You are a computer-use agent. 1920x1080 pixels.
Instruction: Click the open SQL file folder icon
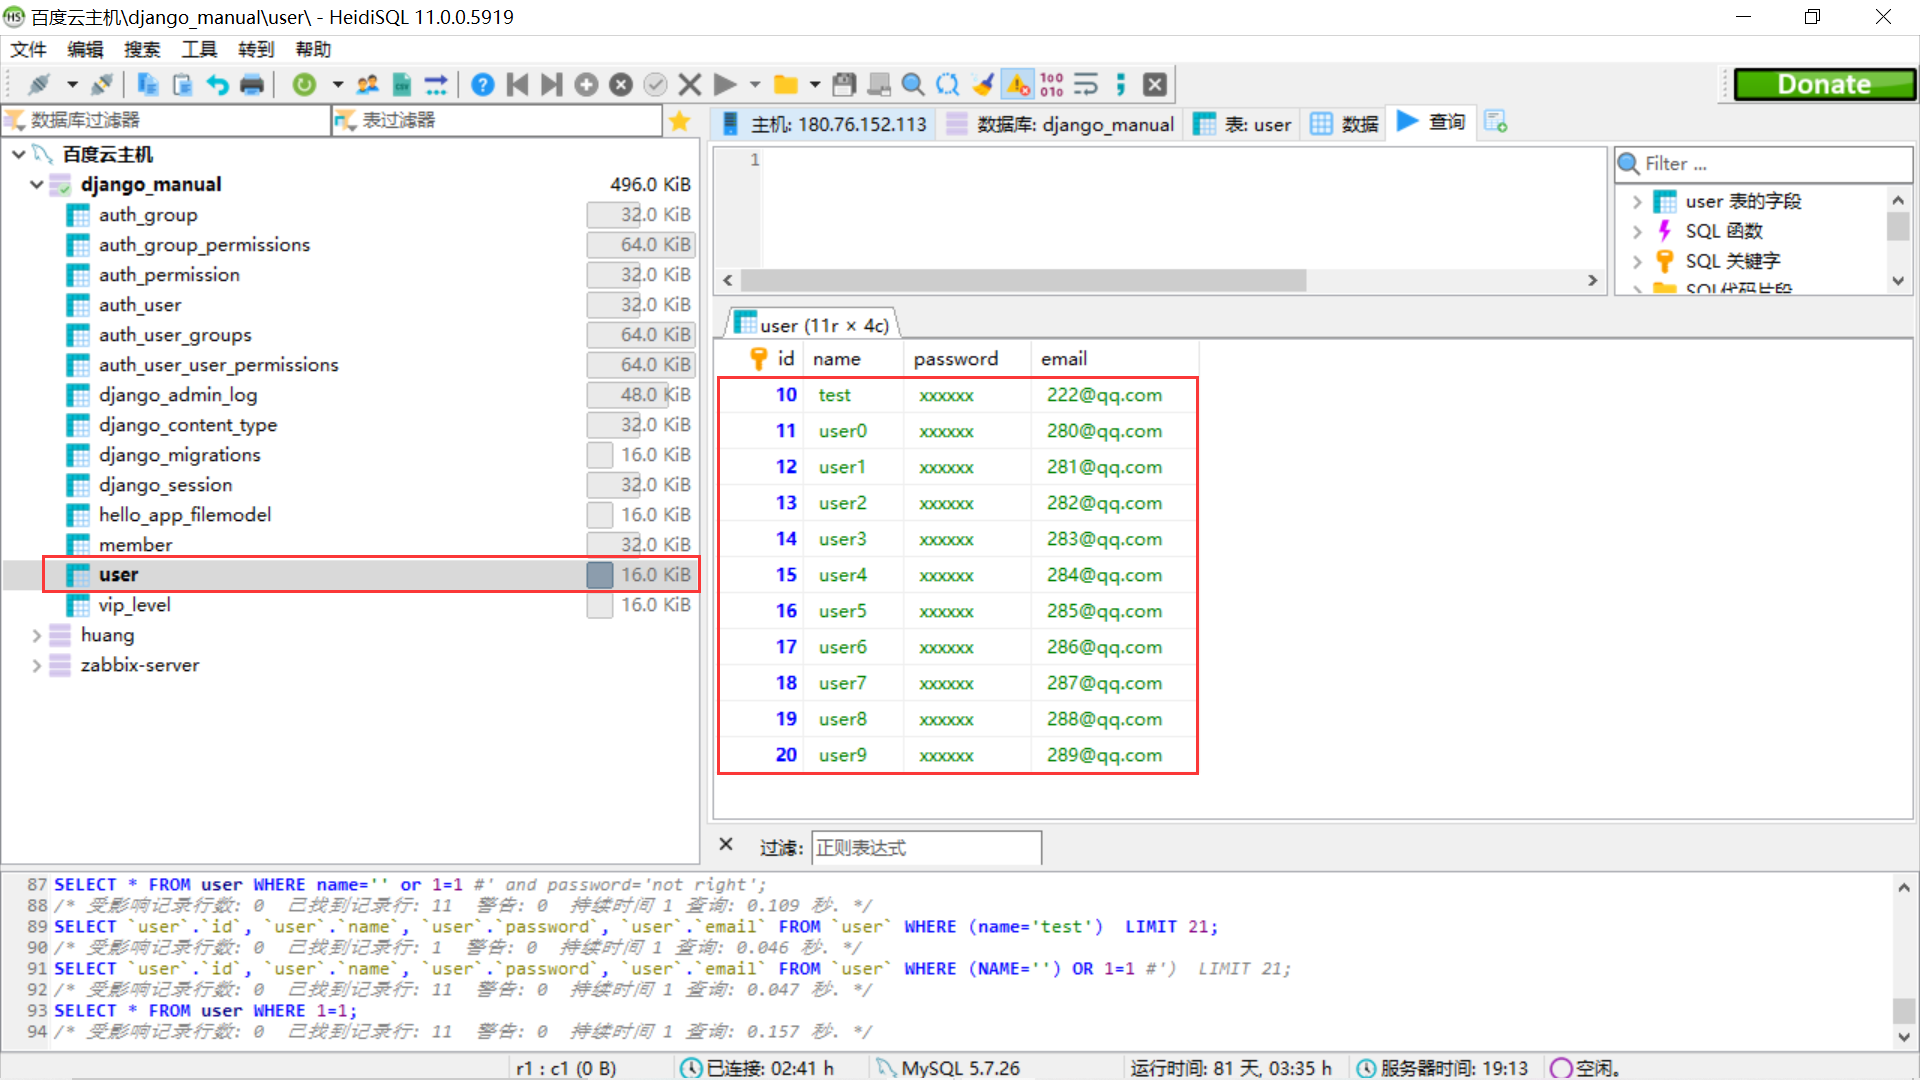click(786, 85)
